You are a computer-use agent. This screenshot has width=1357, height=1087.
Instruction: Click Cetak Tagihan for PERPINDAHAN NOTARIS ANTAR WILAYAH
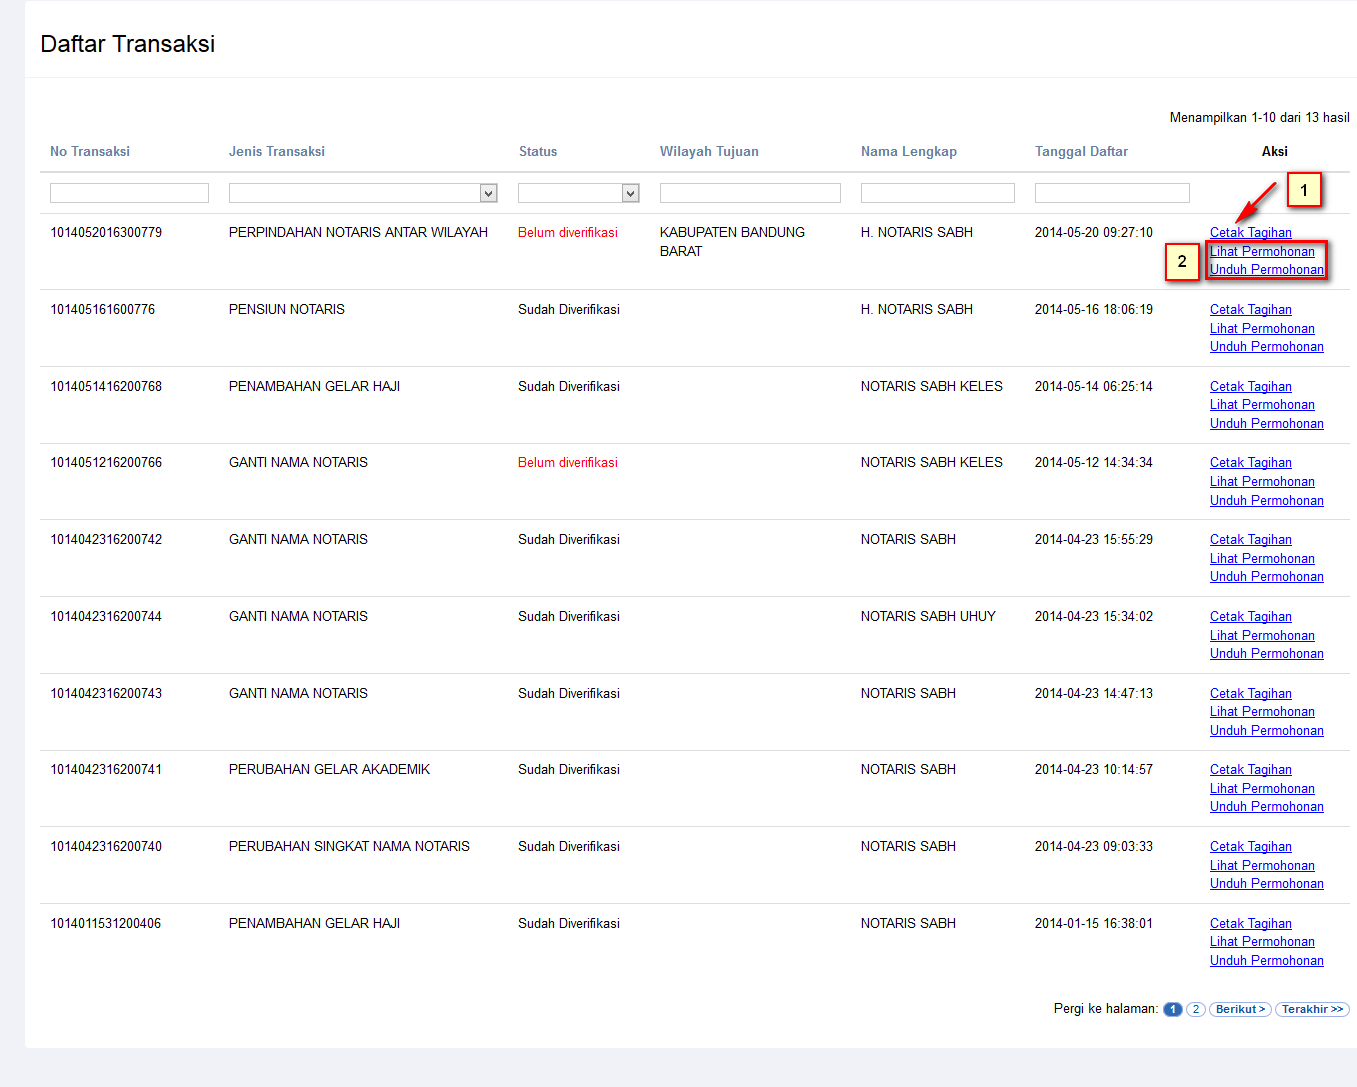(1250, 233)
